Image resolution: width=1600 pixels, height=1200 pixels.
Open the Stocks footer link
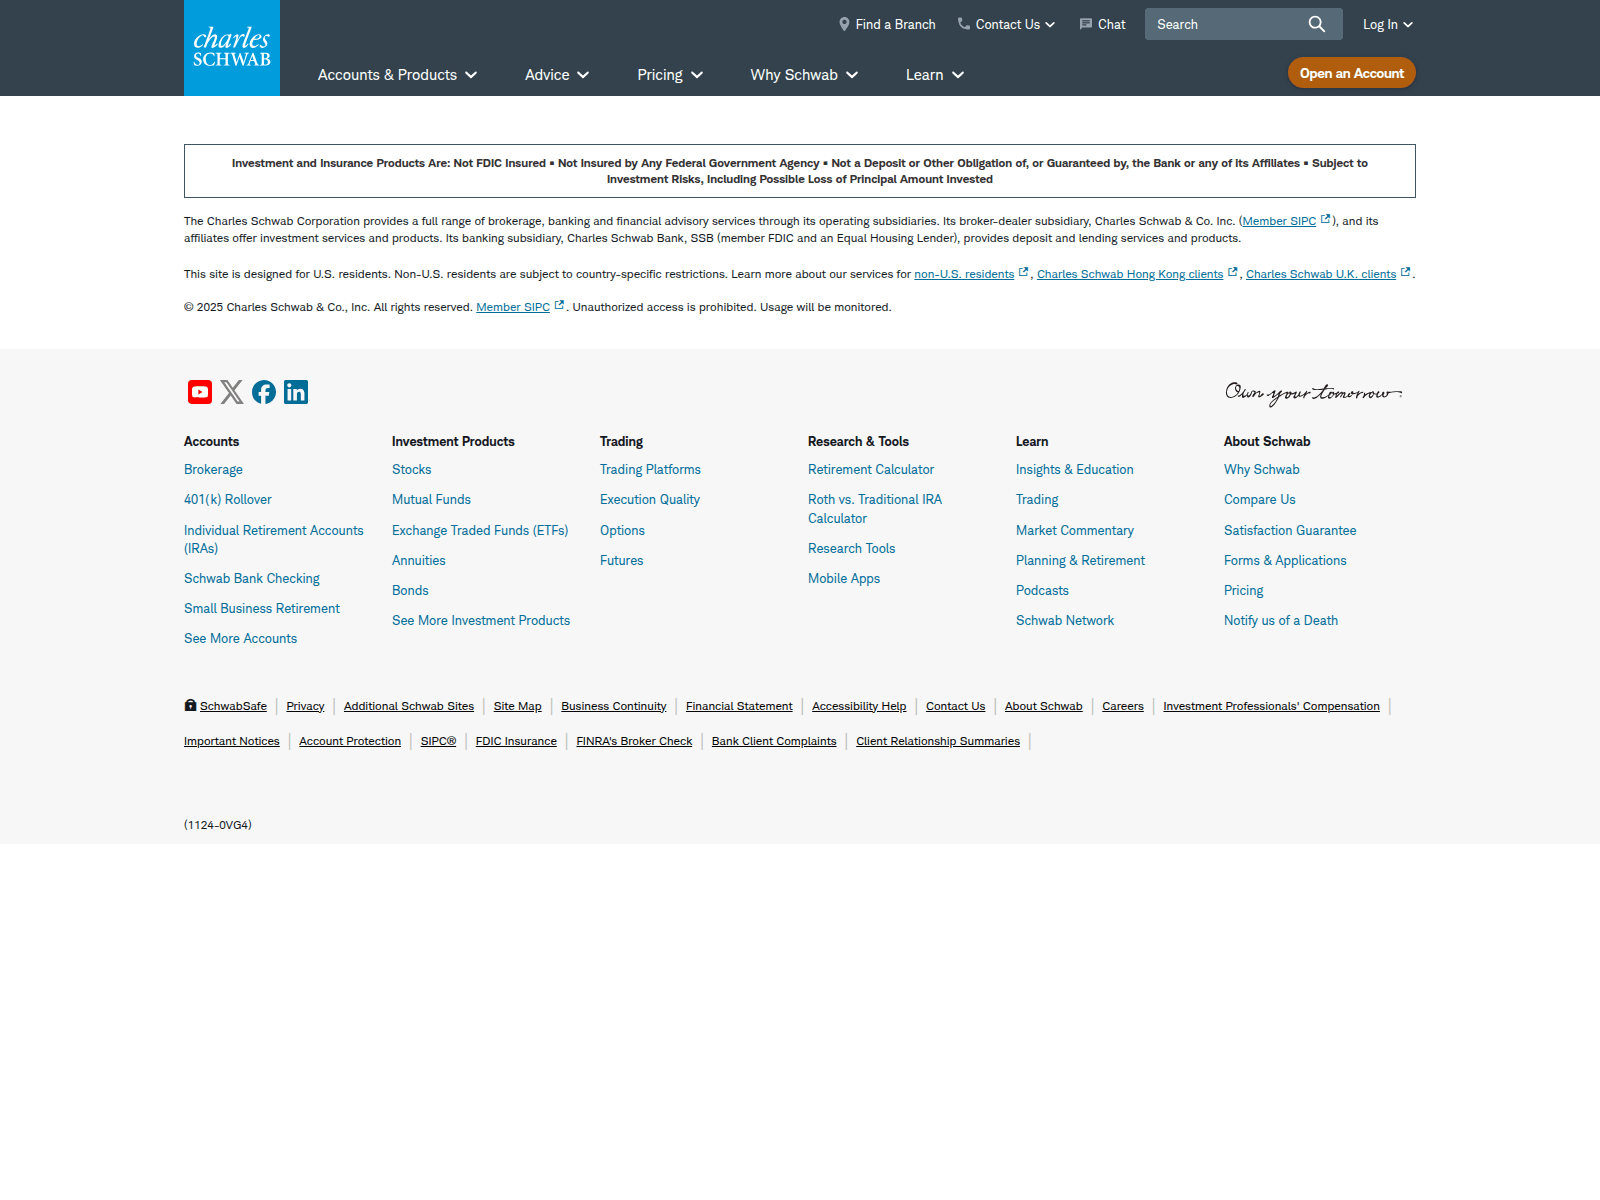point(412,469)
